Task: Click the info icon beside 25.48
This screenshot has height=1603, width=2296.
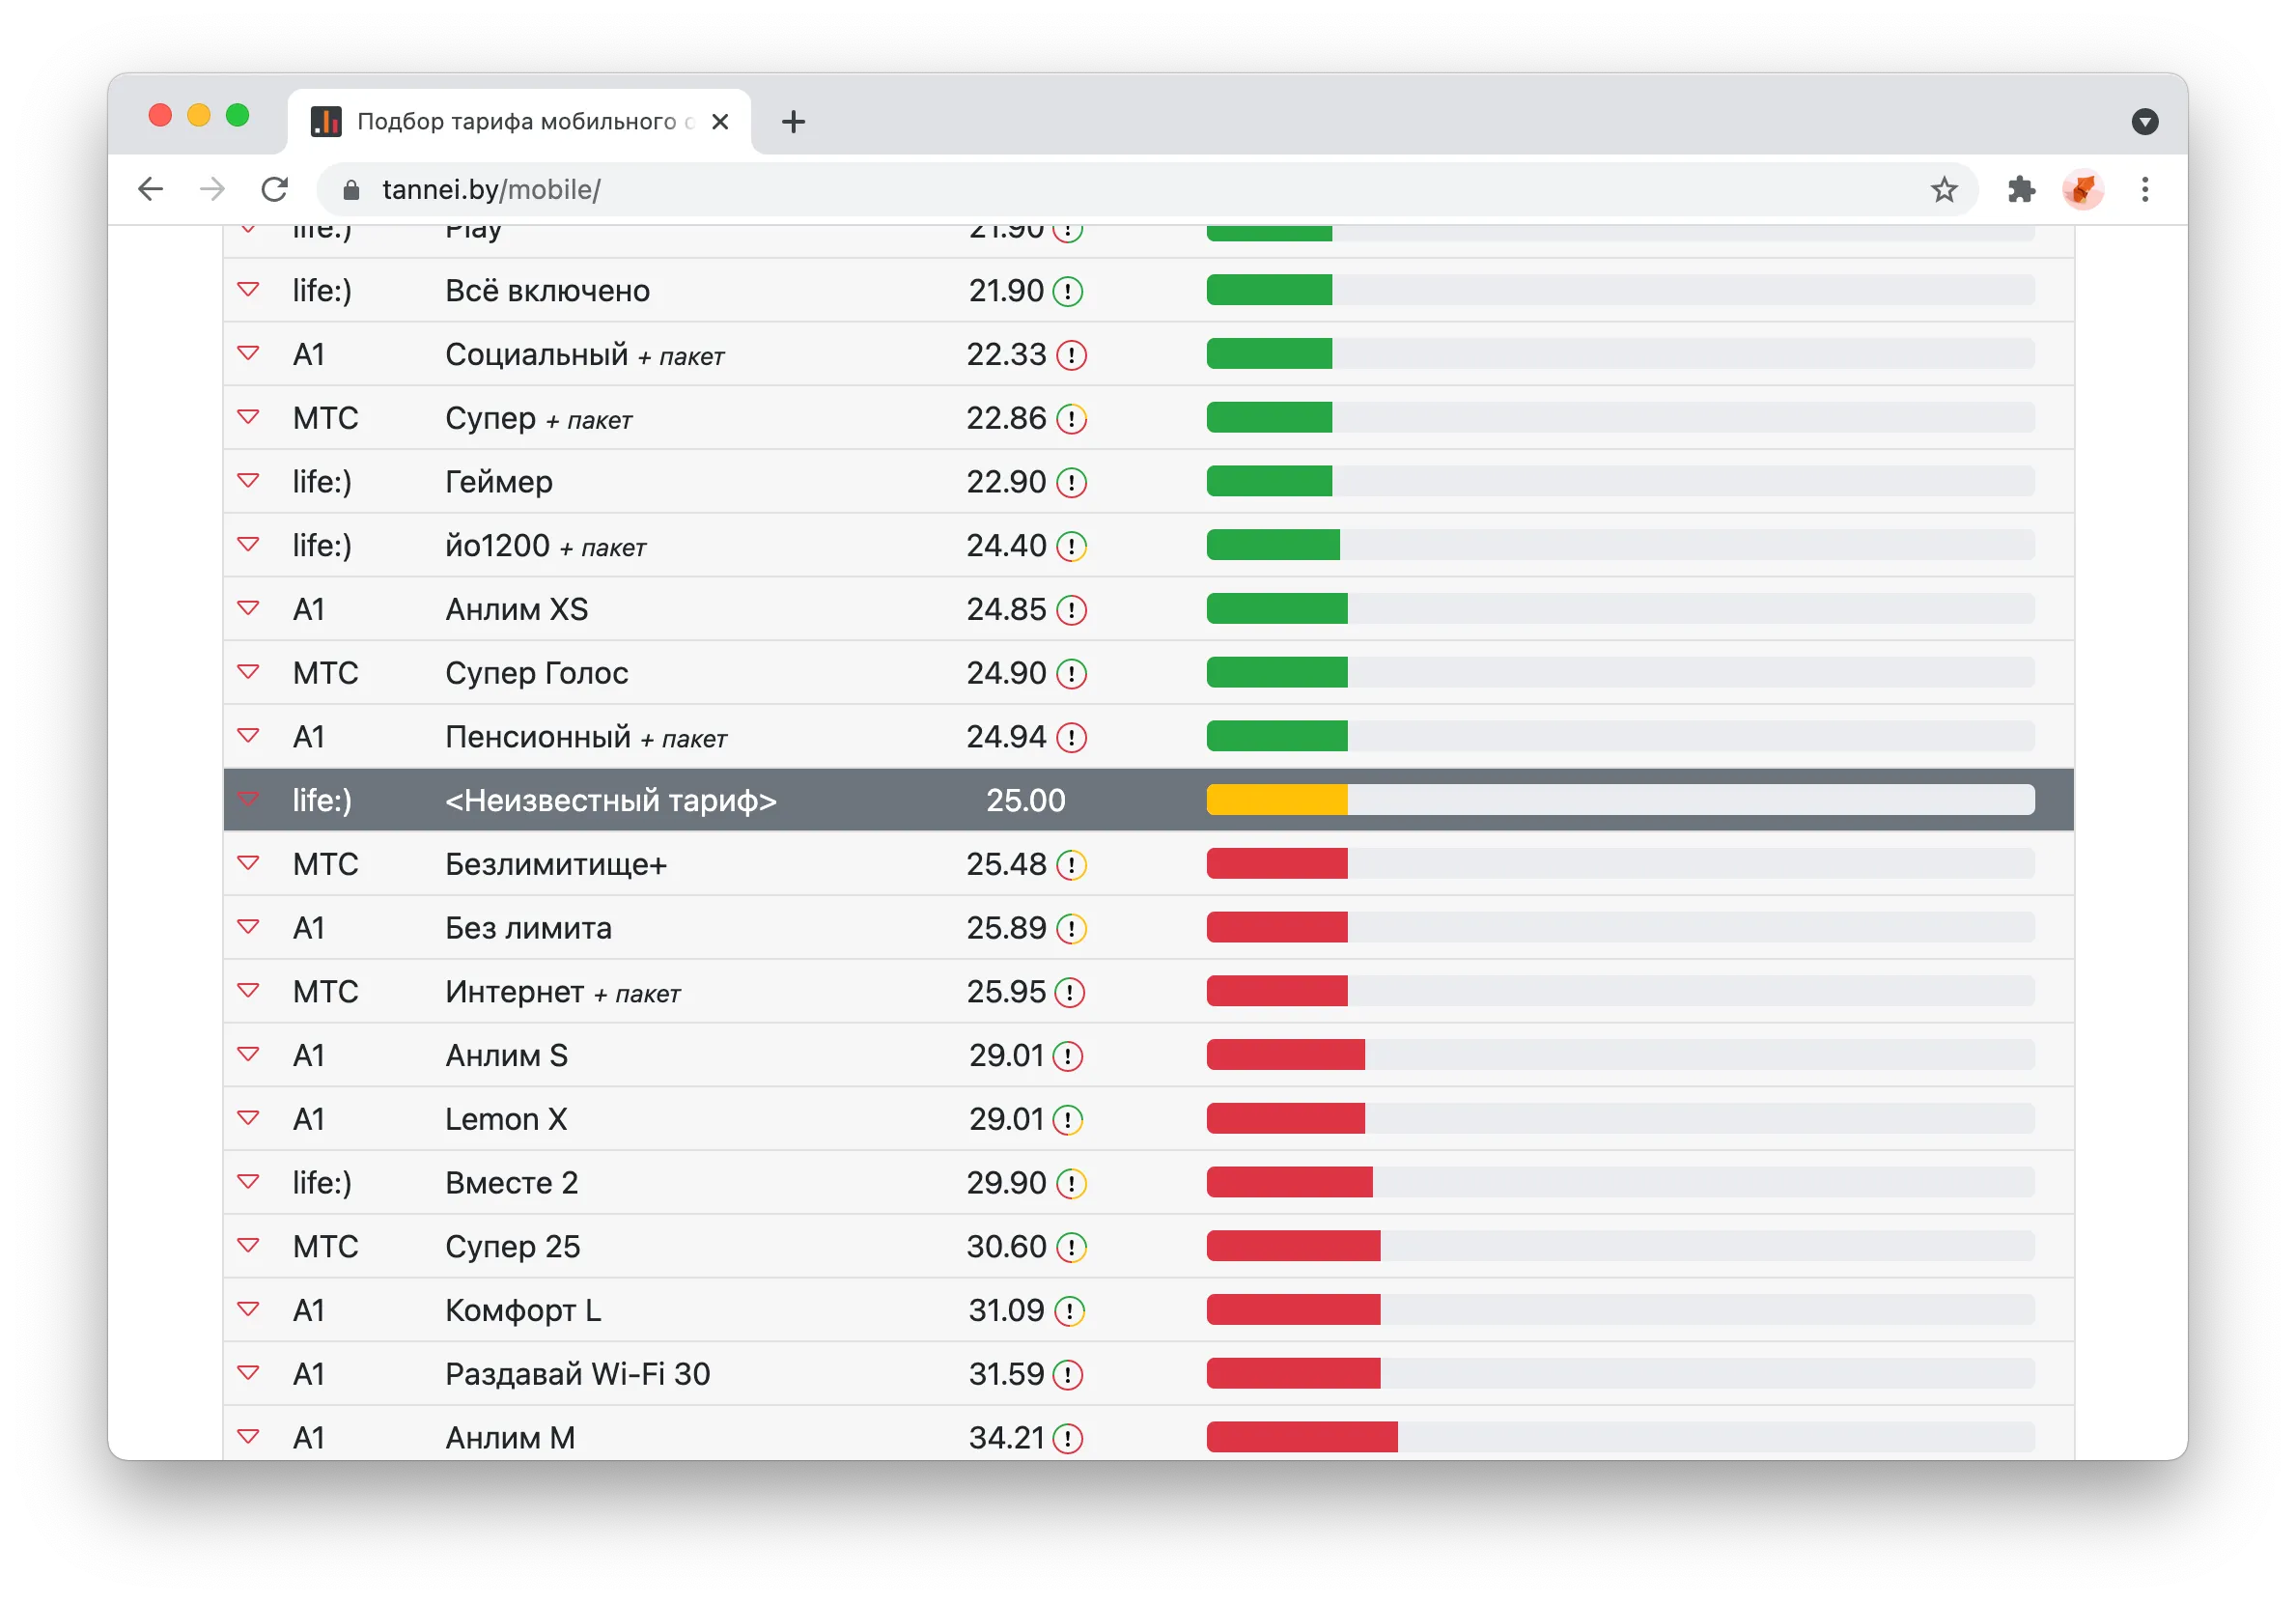Action: pyautogui.click(x=1071, y=864)
